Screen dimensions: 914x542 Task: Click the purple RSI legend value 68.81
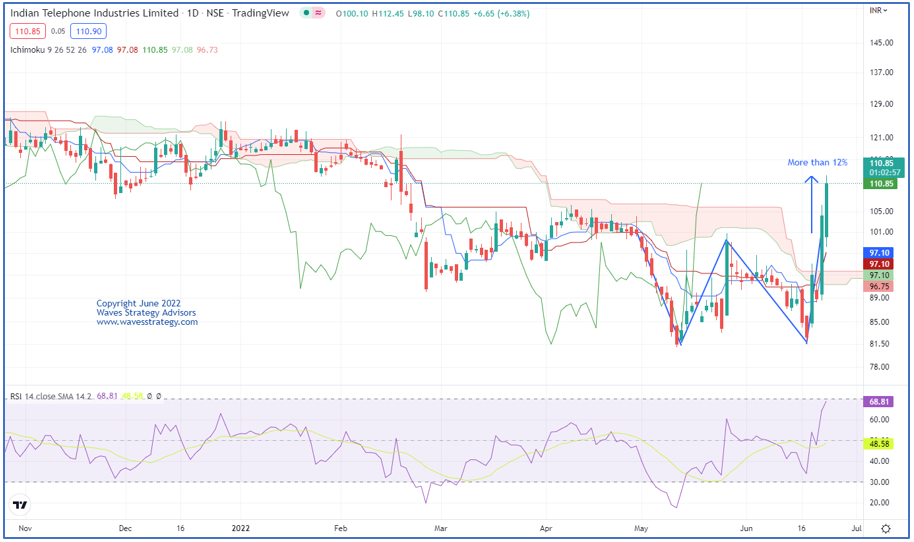pyautogui.click(x=107, y=396)
